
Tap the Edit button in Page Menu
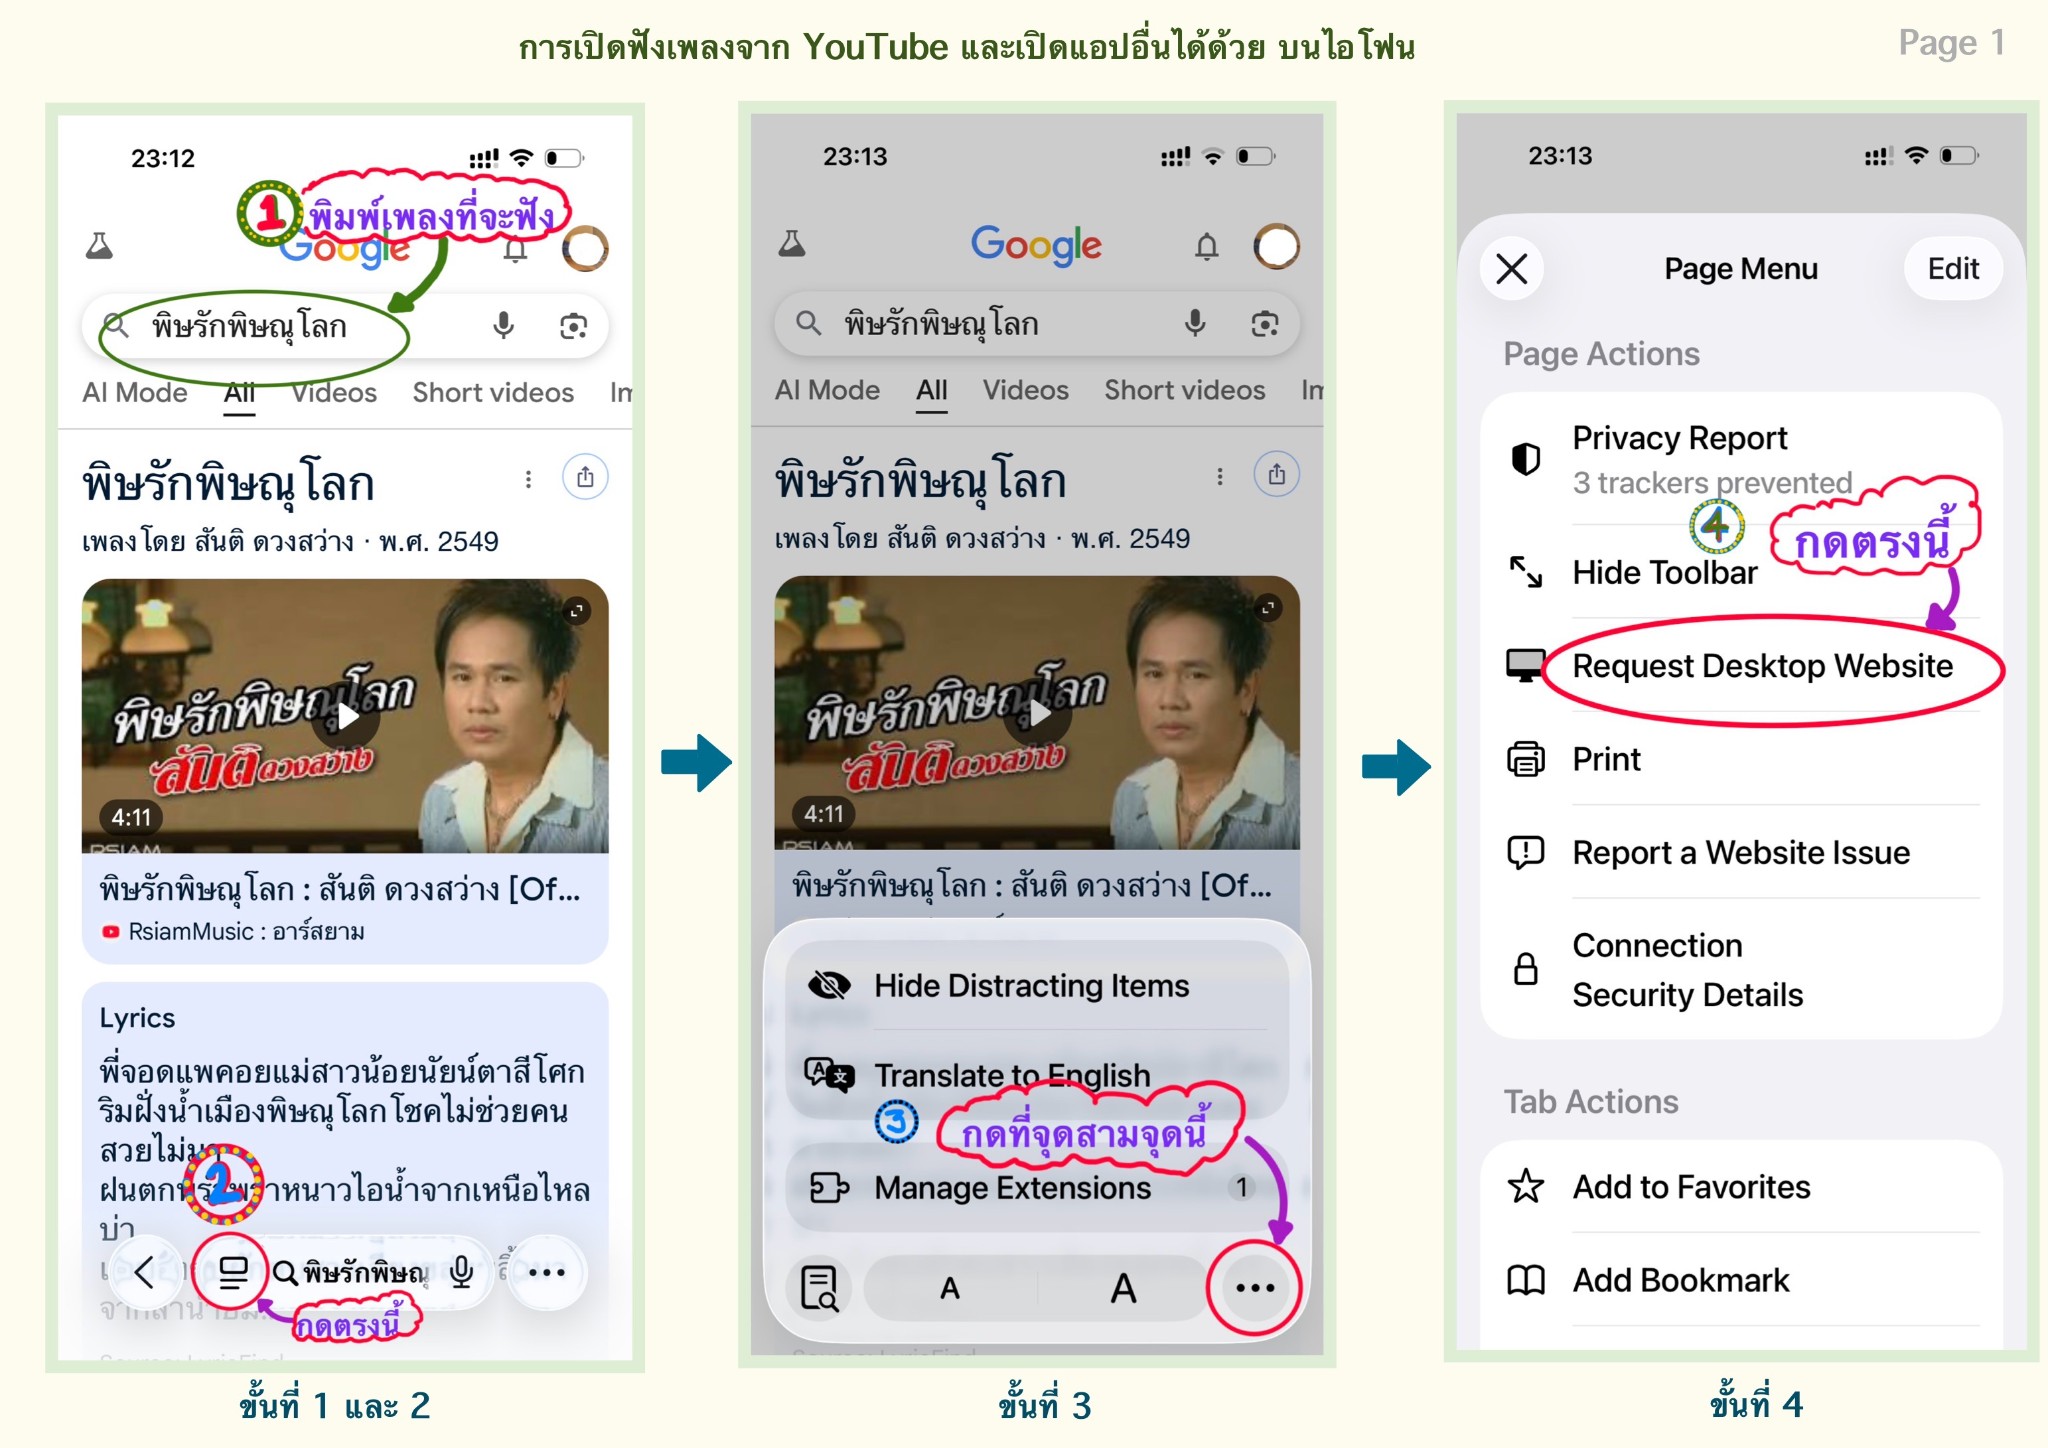pos(1953,269)
